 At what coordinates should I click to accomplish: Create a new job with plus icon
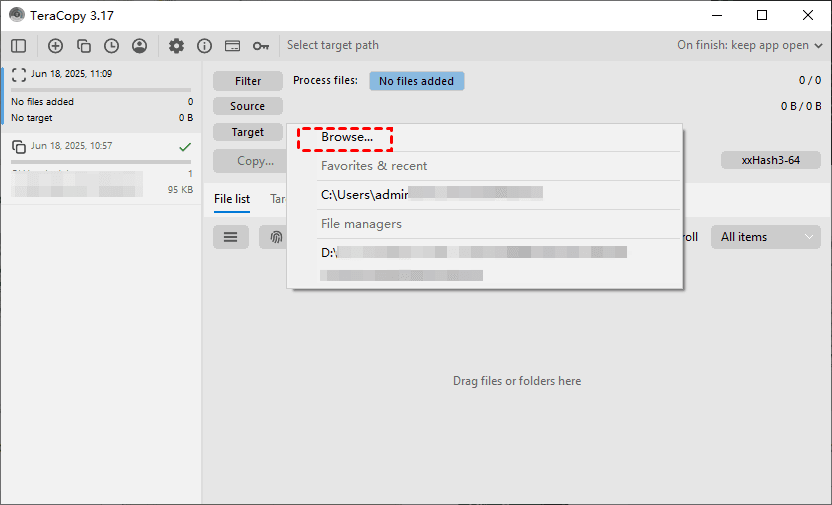point(55,46)
